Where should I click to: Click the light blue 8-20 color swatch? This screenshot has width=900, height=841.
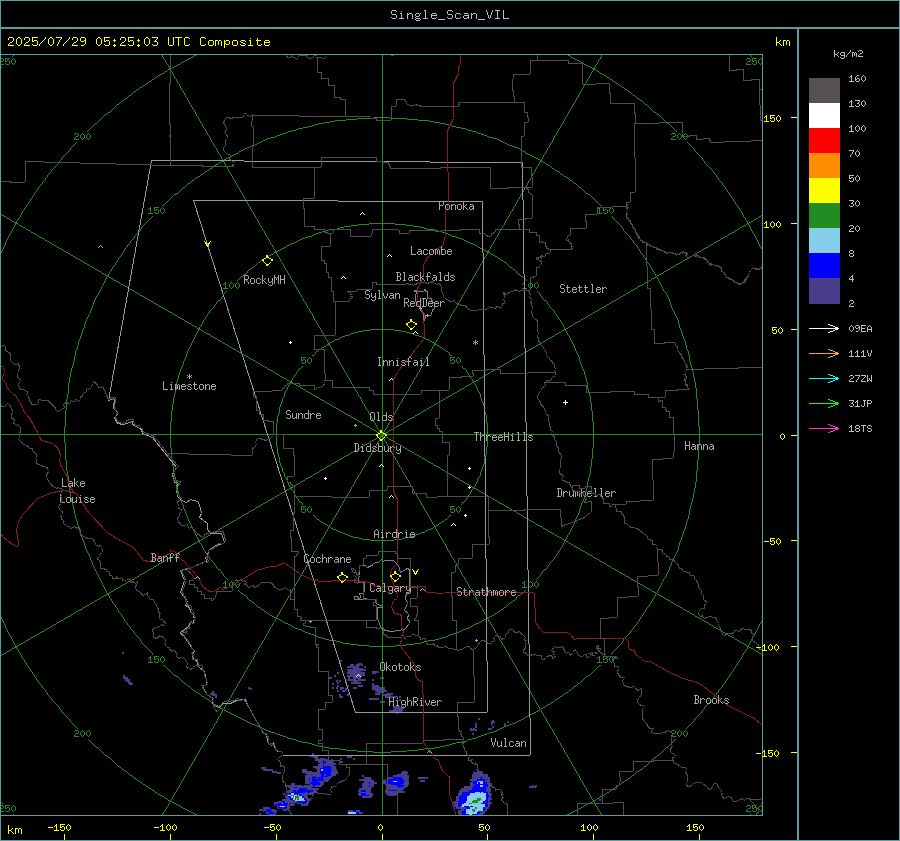coord(824,241)
